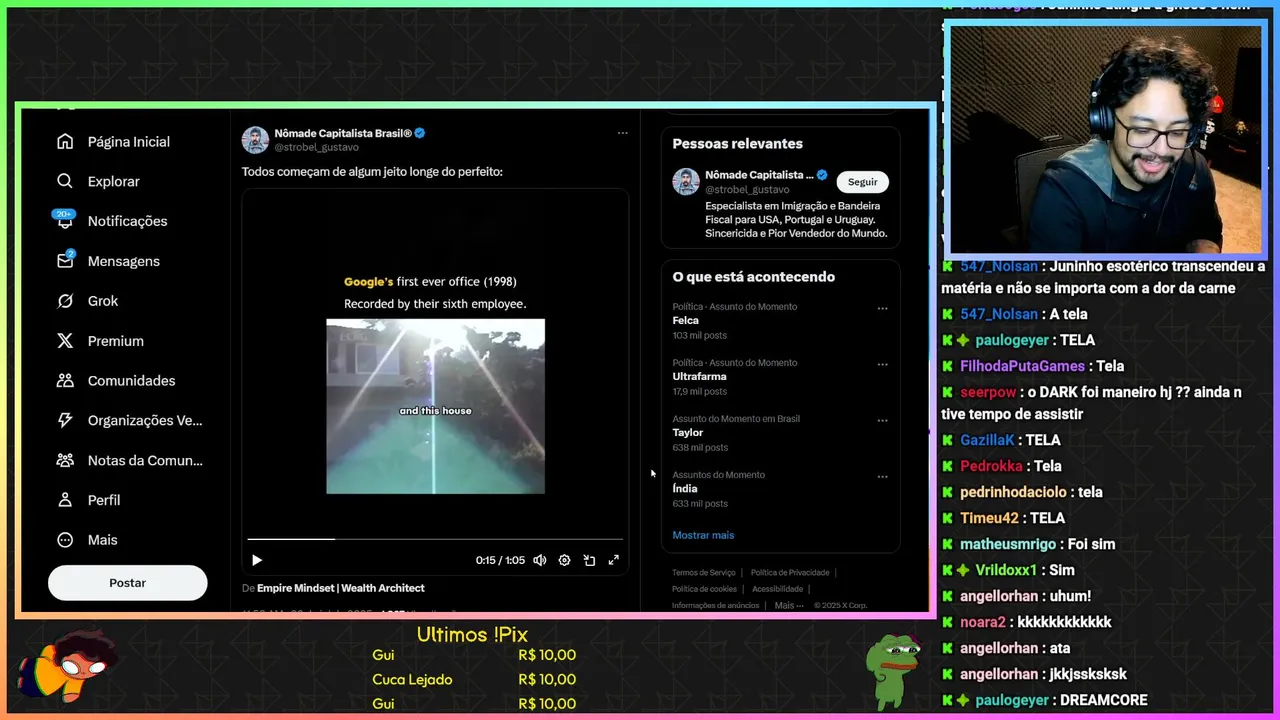Open video settings gear icon
This screenshot has width=1280, height=720.
(x=564, y=560)
